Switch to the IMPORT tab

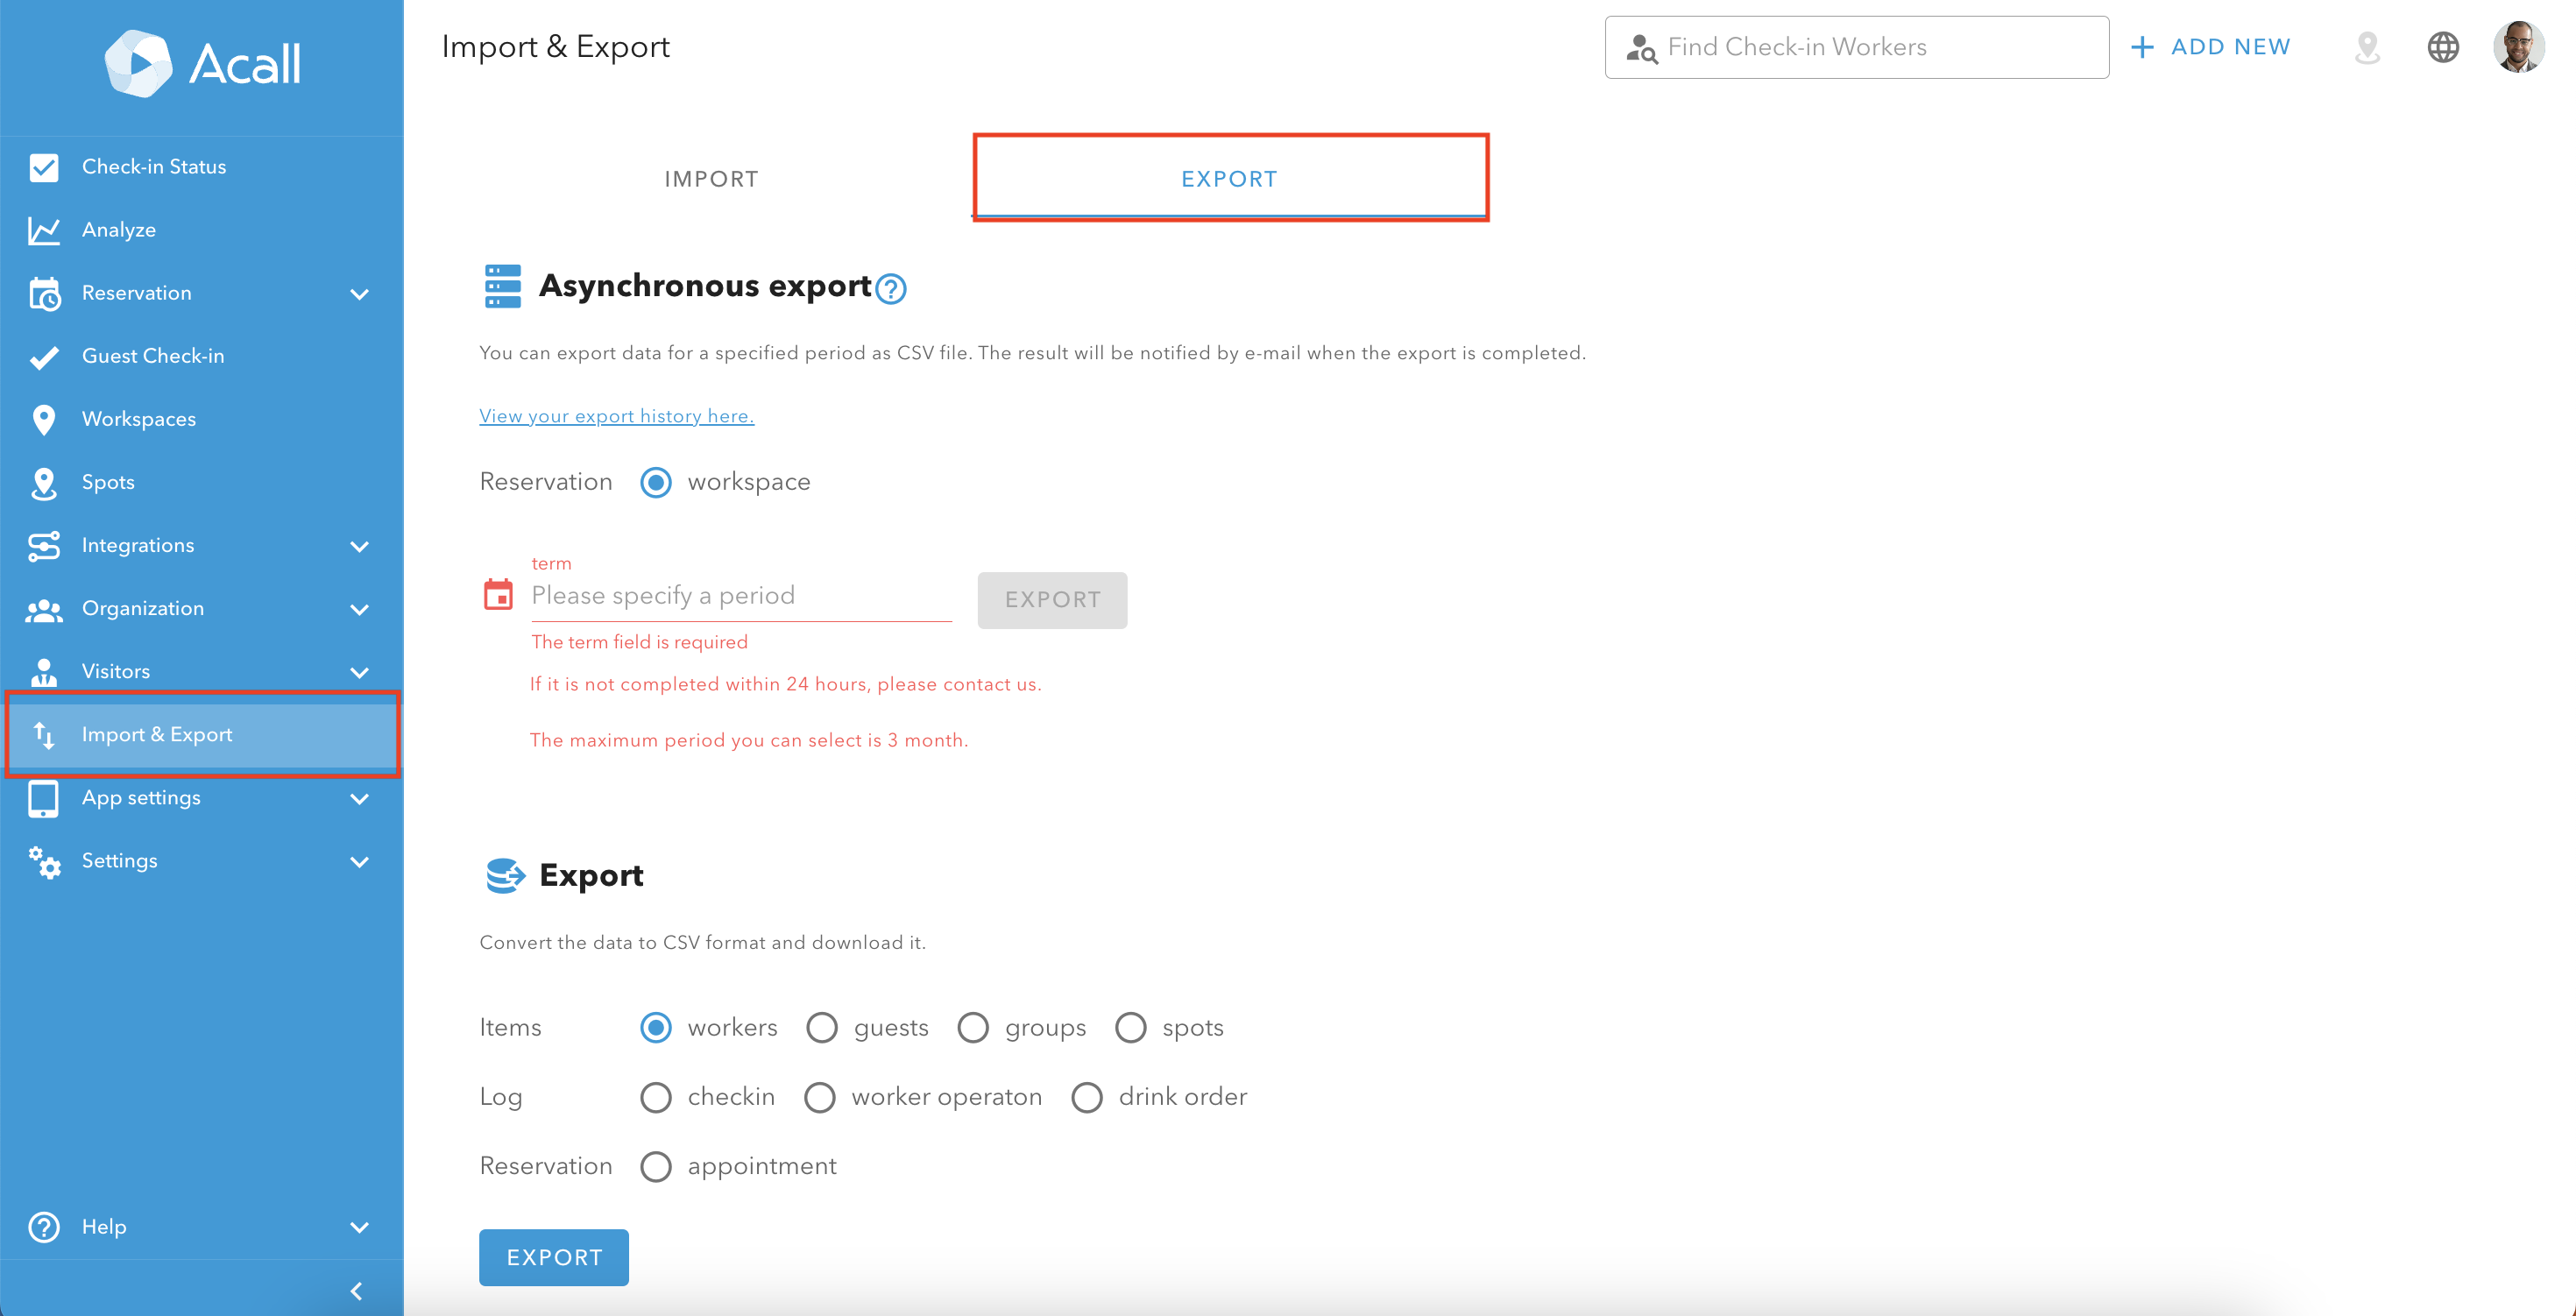pos(711,179)
